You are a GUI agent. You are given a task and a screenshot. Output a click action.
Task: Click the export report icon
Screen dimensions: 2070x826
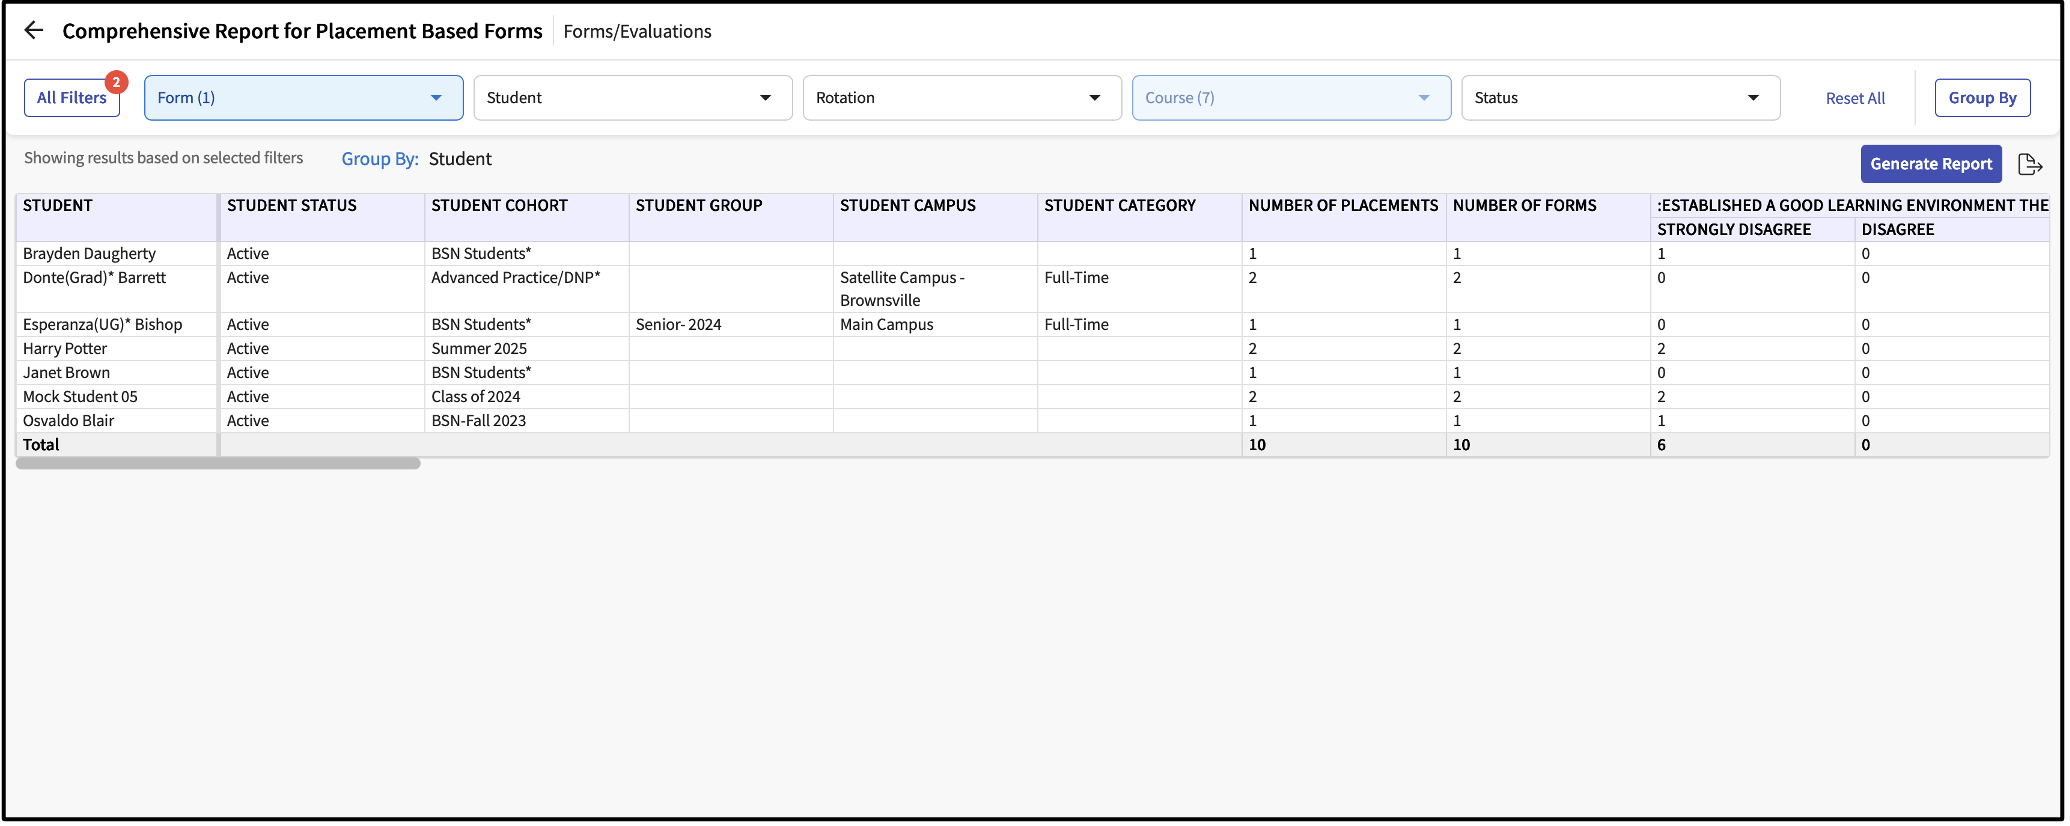[2029, 164]
